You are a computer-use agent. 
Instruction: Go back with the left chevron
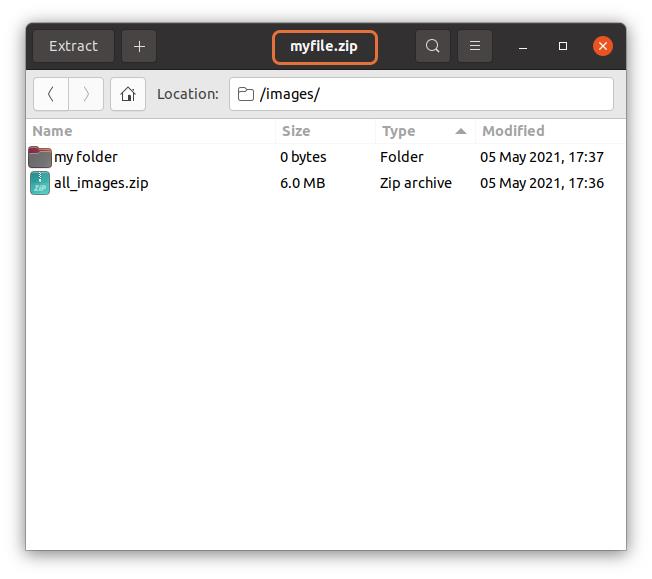[51, 94]
